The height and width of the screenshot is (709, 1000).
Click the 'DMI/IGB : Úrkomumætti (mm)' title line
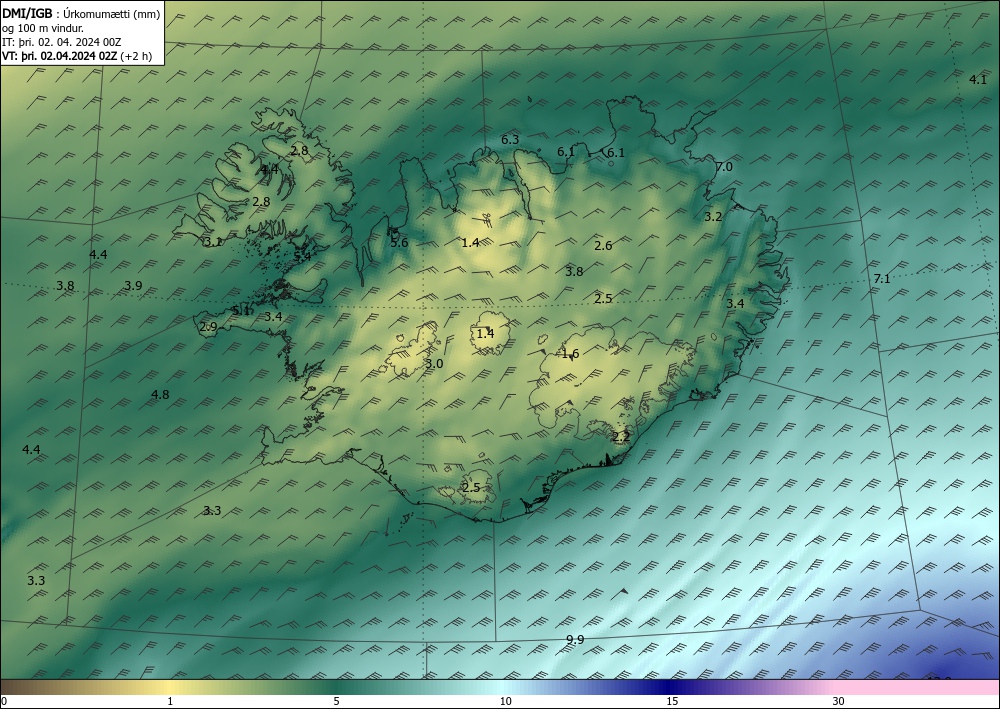click(x=81, y=14)
